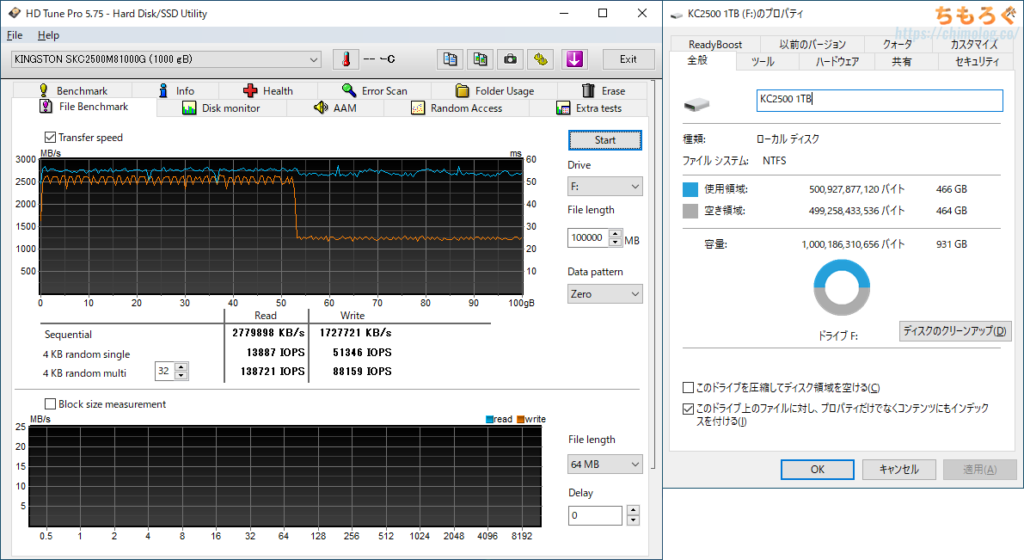Open the Extra tests tab

coord(589,108)
